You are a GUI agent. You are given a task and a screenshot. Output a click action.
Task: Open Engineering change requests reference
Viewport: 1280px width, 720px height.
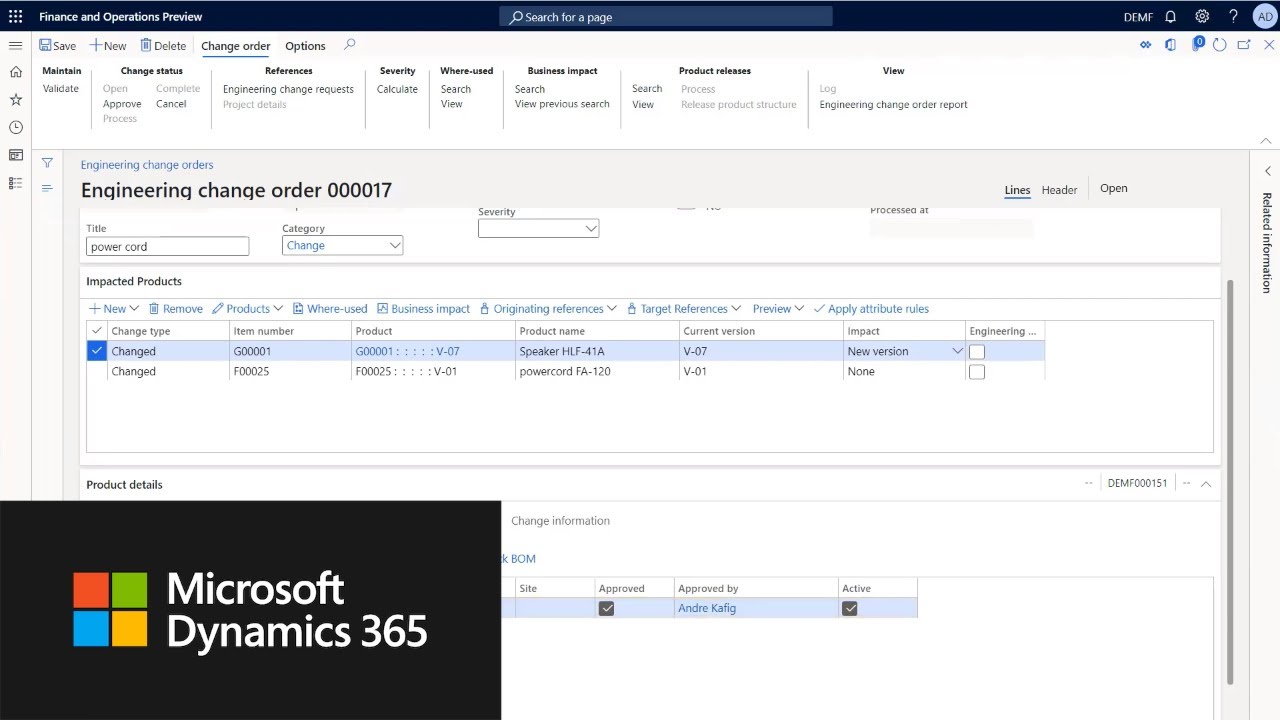click(x=288, y=89)
